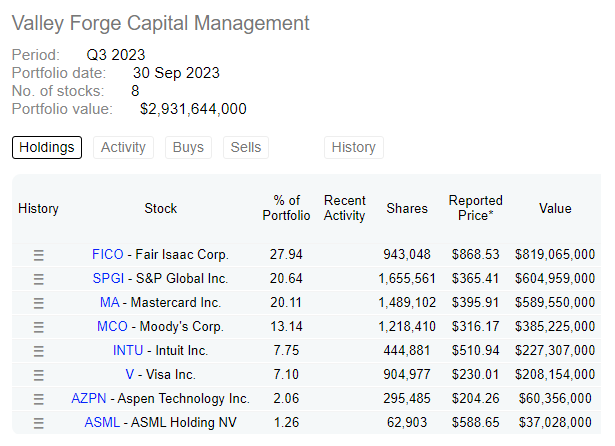Click the MCO ticker link
Viewport: 615px width, 446px height.
pyautogui.click(x=112, y=327)
